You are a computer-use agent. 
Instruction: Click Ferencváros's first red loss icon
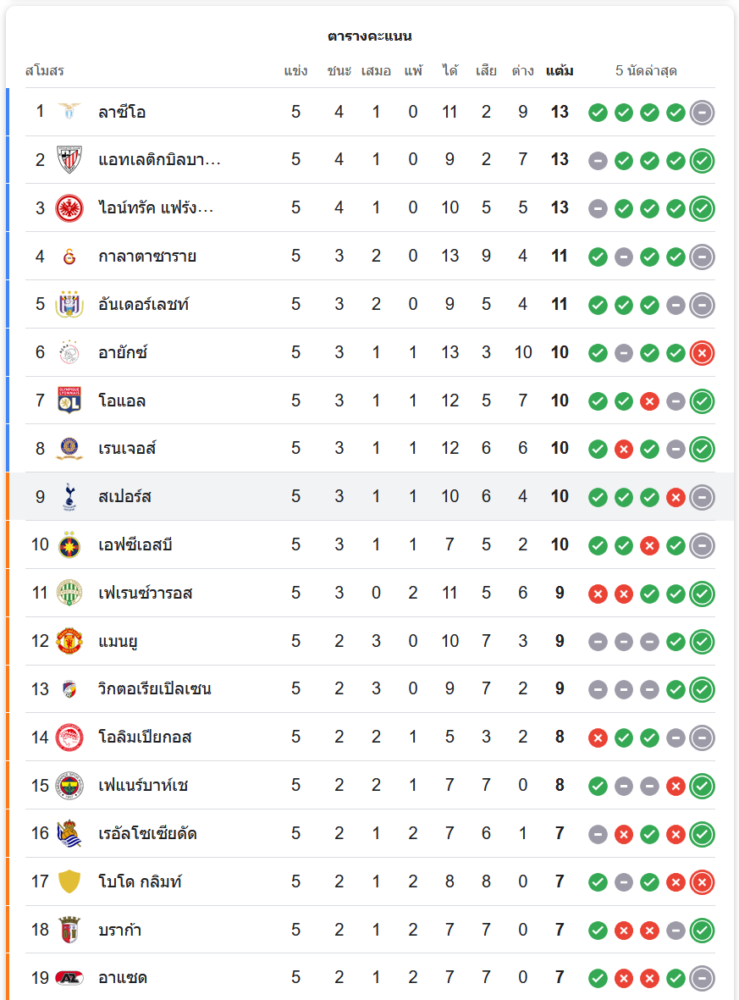(598, 593)
